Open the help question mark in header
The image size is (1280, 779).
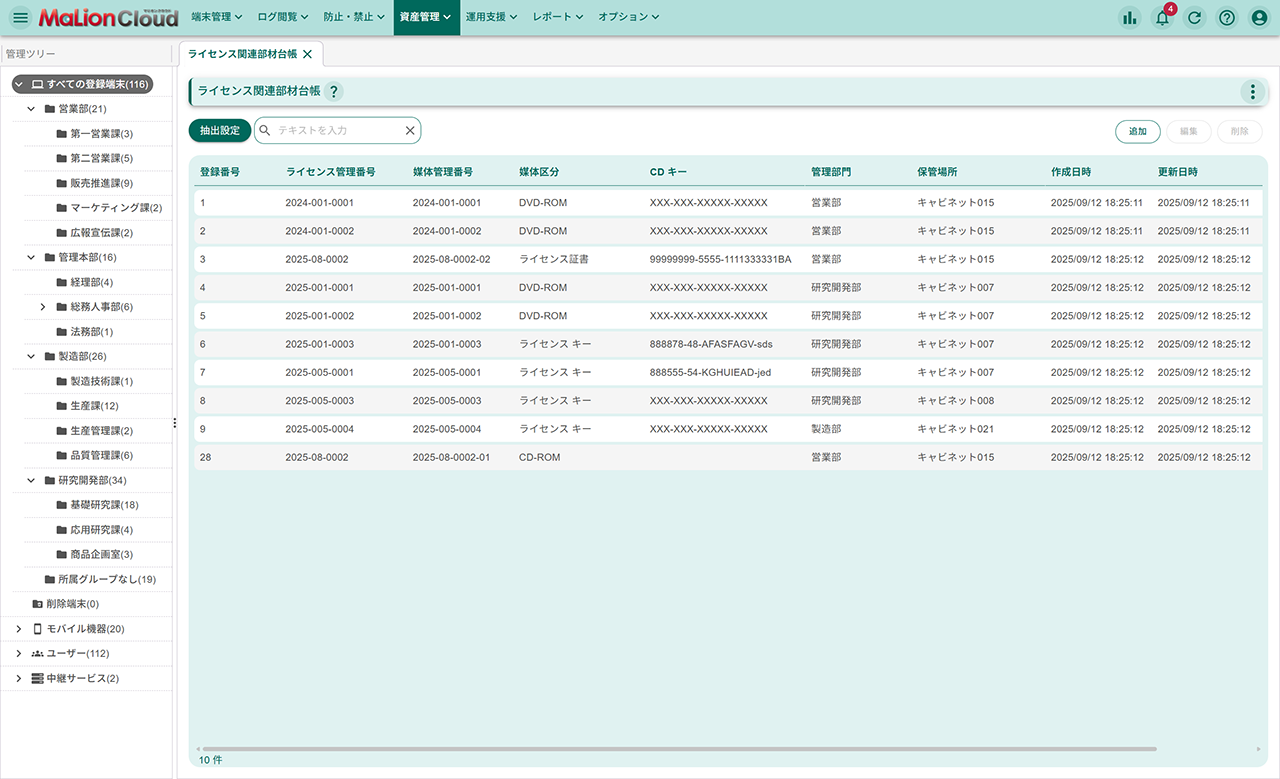1227,17
